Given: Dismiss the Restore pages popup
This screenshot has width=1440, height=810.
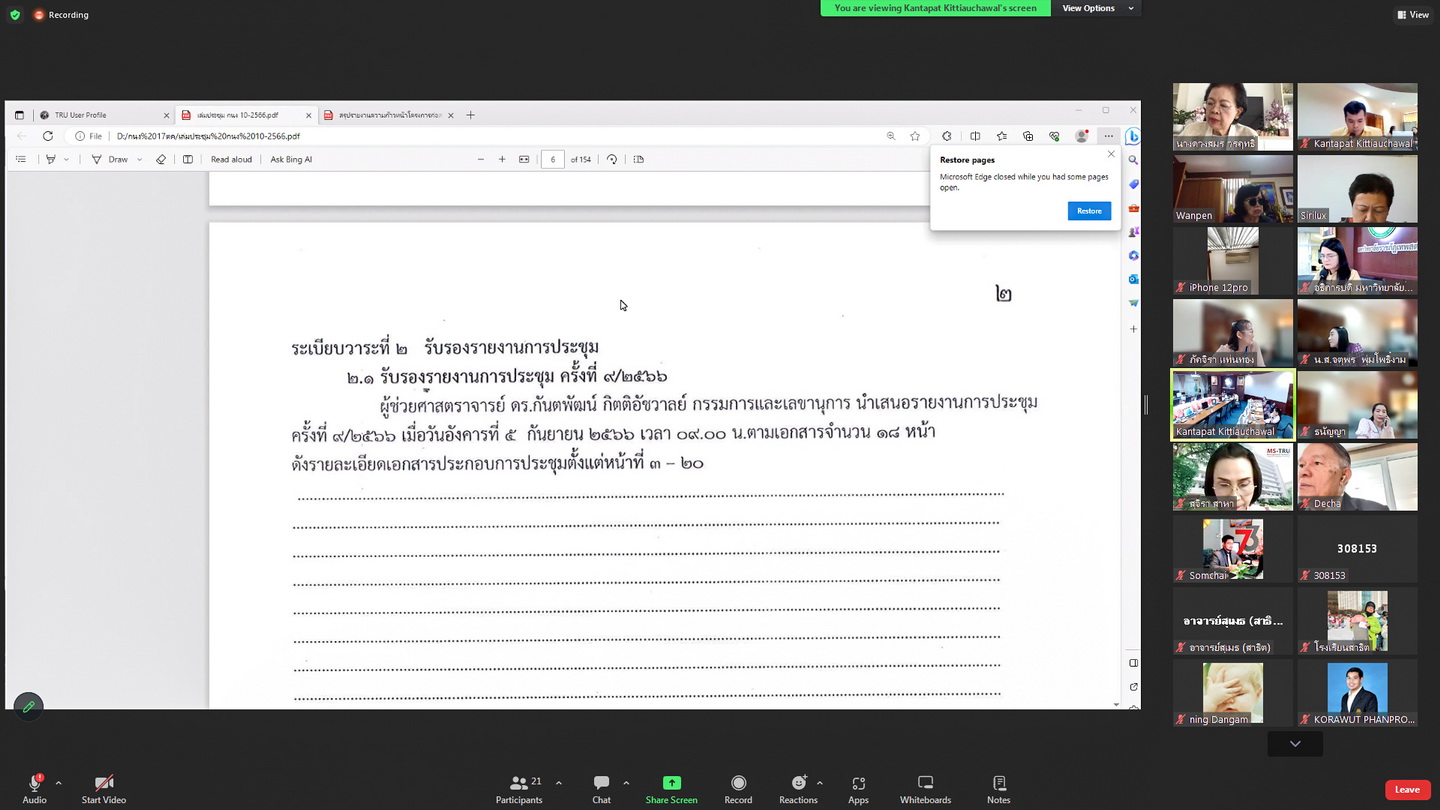Looking at the screenshot, I should point(1111,154).
